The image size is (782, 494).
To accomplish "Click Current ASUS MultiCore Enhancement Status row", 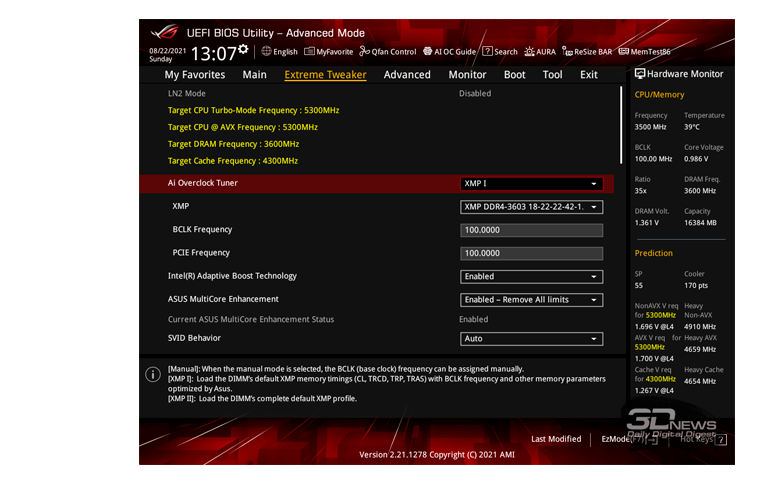I will [379, 320].
